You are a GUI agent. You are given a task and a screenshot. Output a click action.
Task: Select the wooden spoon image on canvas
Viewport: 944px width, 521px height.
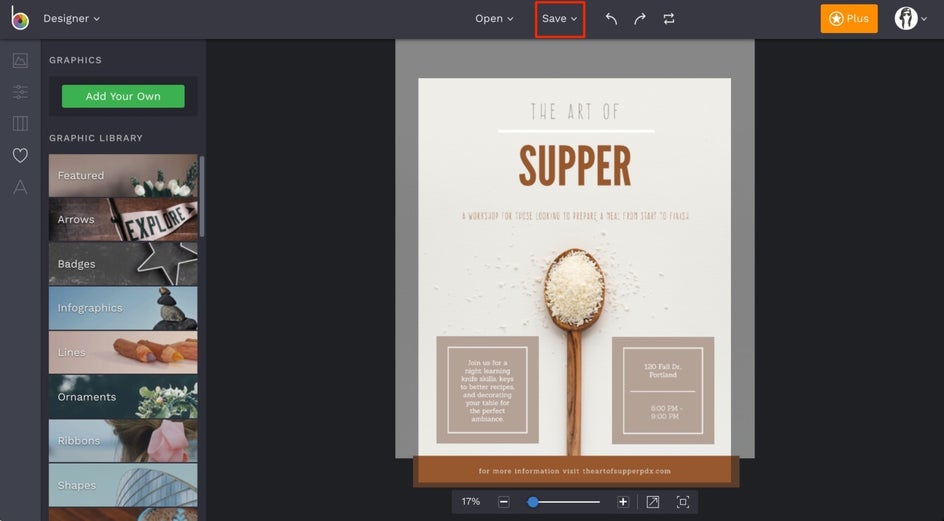point(574,351)
